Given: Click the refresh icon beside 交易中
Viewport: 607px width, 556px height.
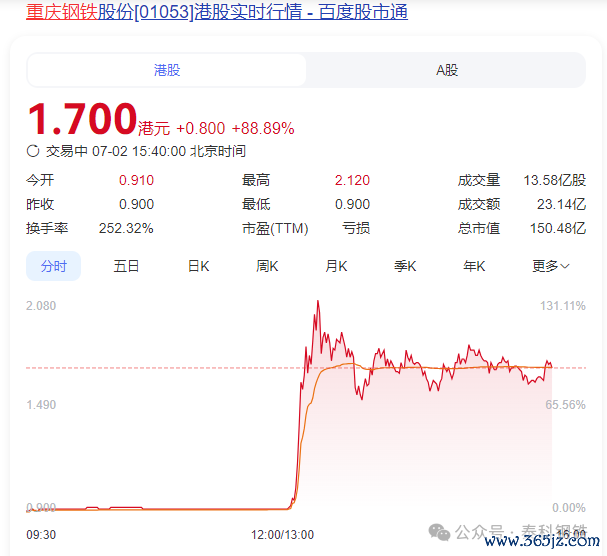Looking at the screenshot, I should click(x=33, y=151).
